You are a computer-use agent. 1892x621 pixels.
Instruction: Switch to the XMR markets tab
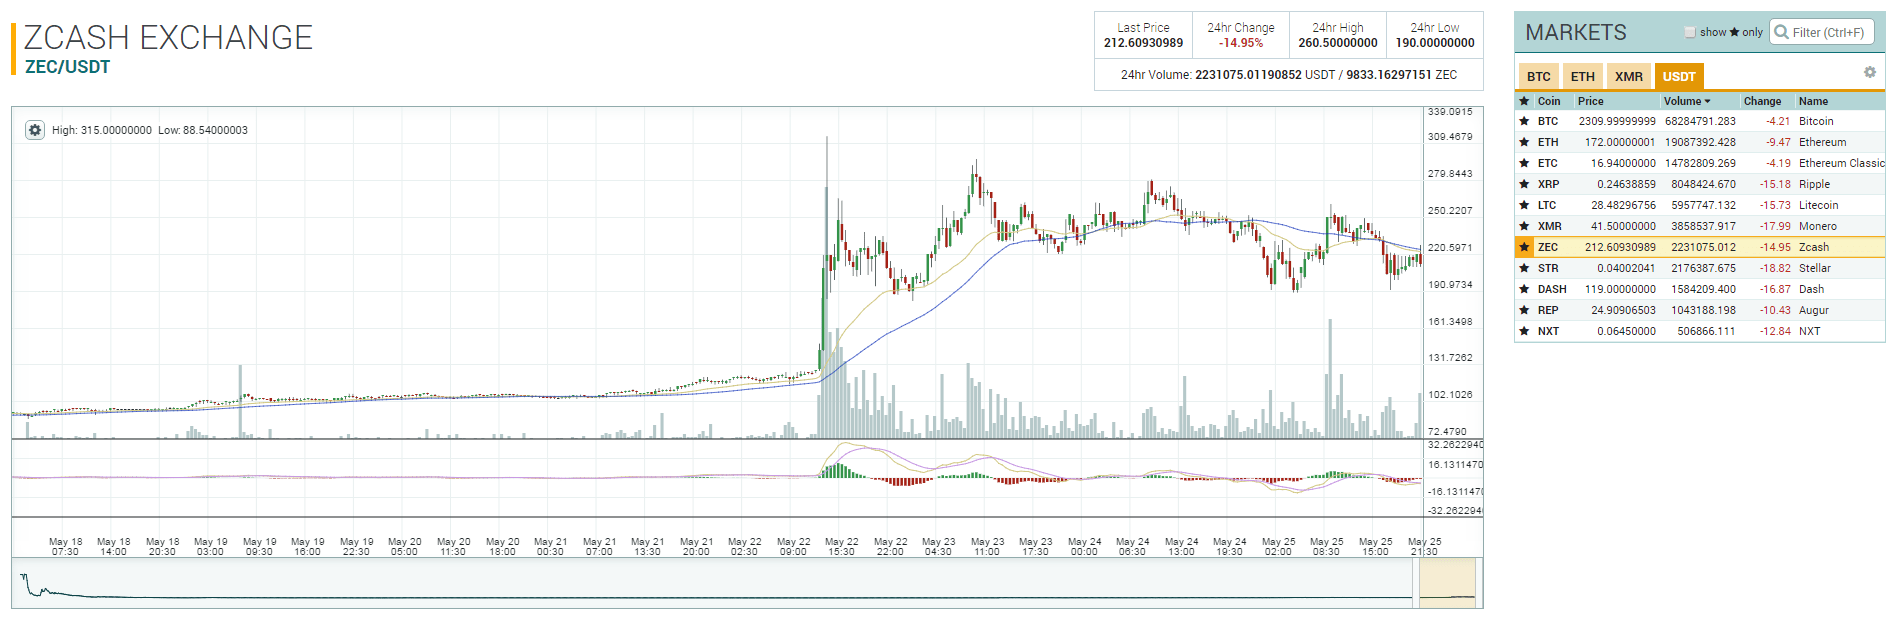point(1628,76)
